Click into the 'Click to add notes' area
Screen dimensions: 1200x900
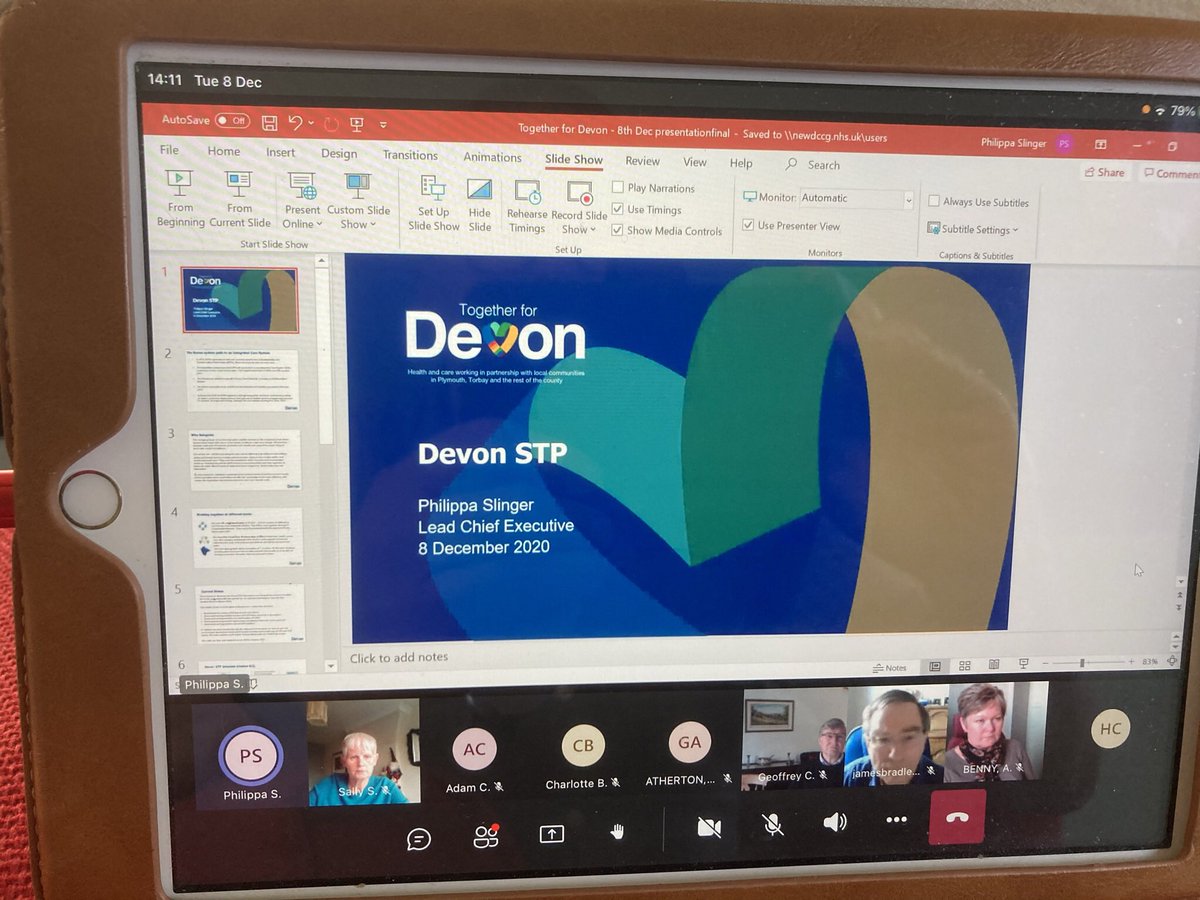399,657
